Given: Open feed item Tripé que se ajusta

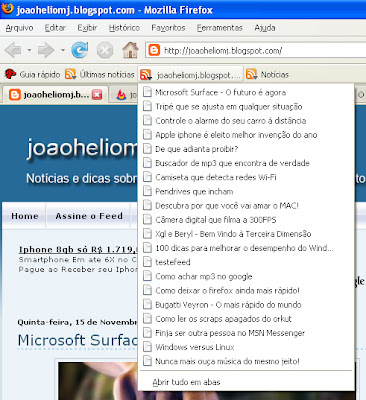Looking at the screenshot, I should click(245, 107).
